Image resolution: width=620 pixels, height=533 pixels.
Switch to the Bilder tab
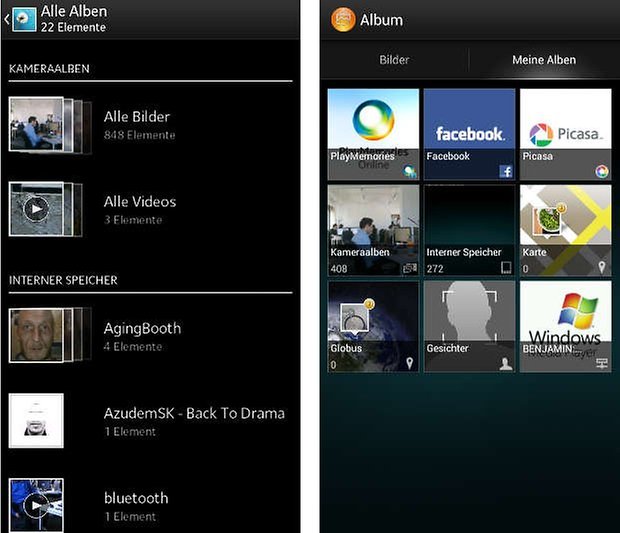(394, 60)
